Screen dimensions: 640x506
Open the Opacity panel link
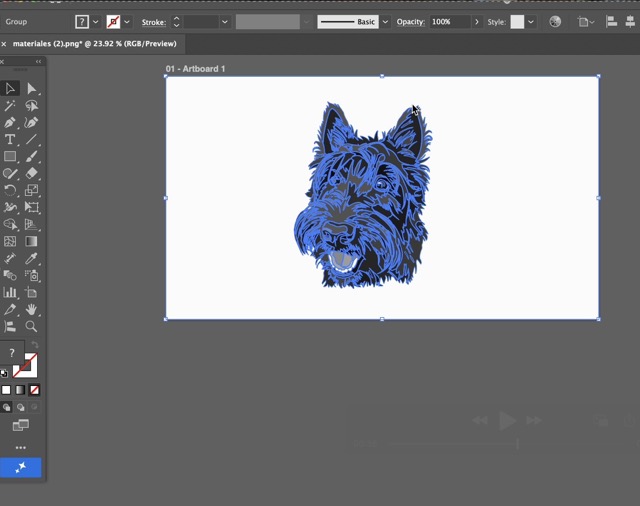(411, 22)
